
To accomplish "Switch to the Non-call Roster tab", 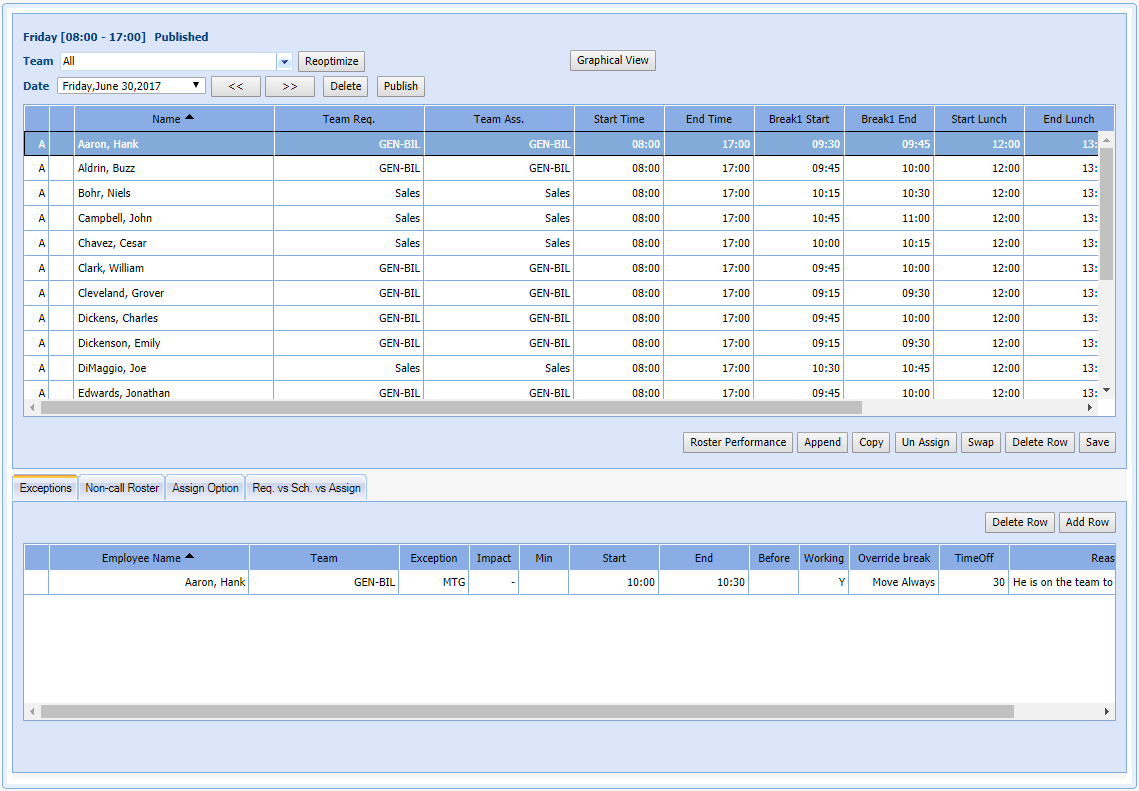I will [x=122, y=488].
